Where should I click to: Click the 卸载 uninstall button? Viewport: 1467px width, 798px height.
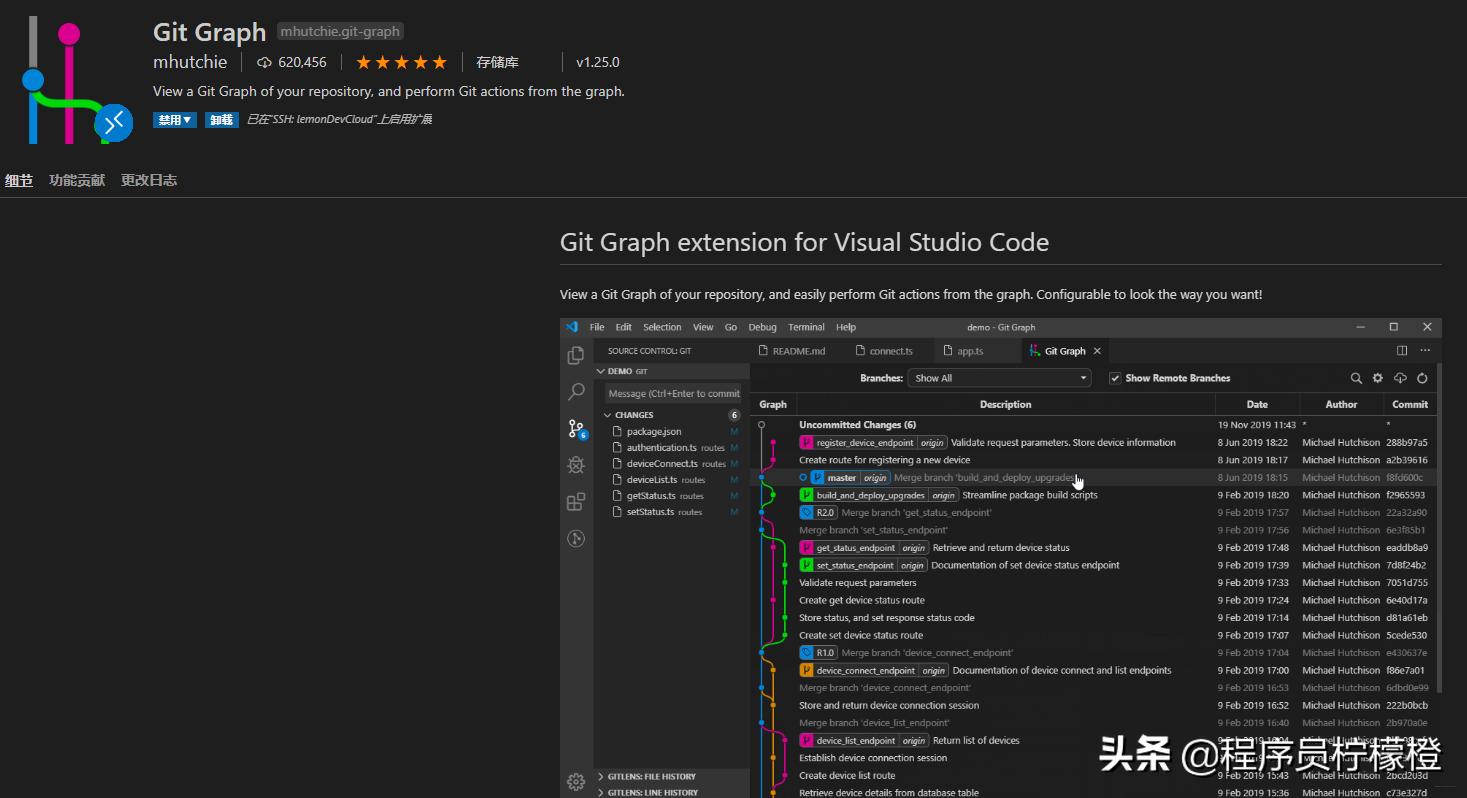(221, 119)
